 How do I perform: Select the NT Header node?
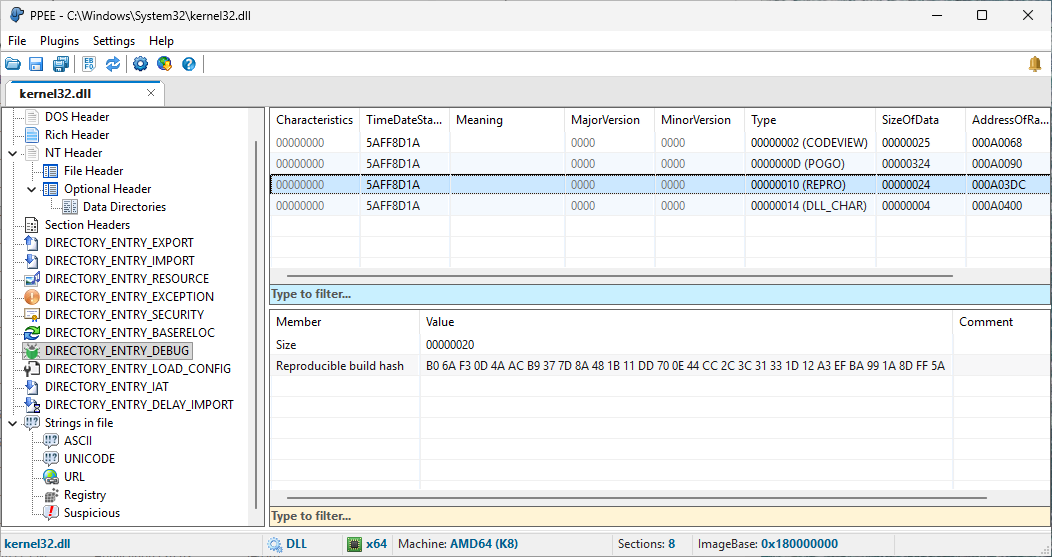tap(73, 153)
